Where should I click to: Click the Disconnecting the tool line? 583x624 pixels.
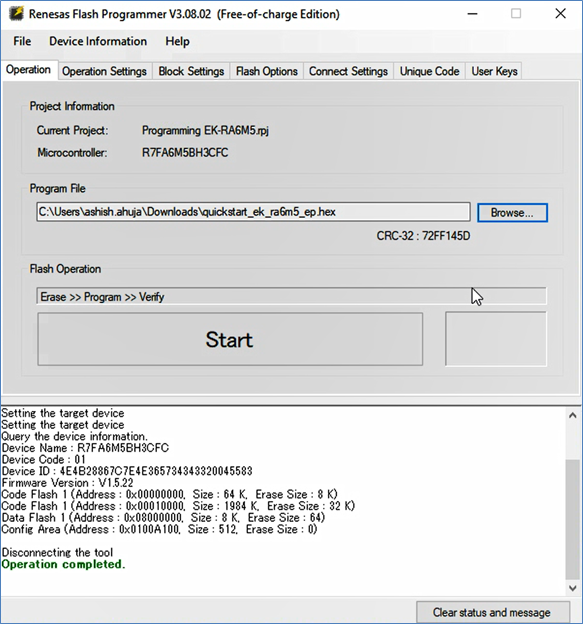57,552
